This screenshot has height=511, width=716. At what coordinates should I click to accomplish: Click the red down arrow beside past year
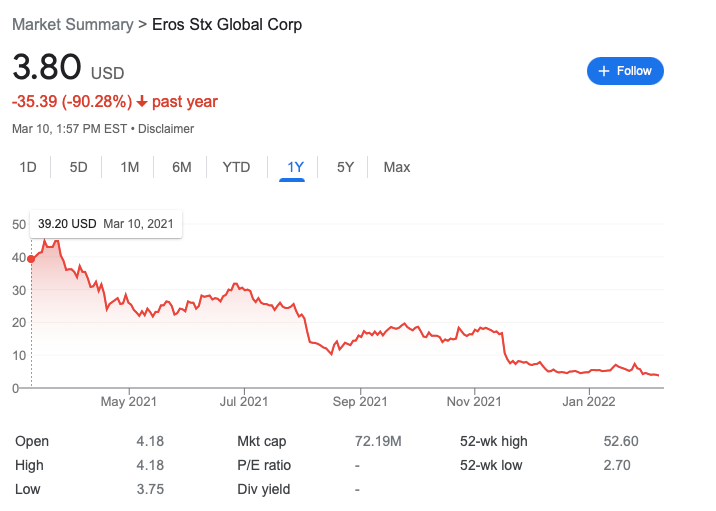142,101
